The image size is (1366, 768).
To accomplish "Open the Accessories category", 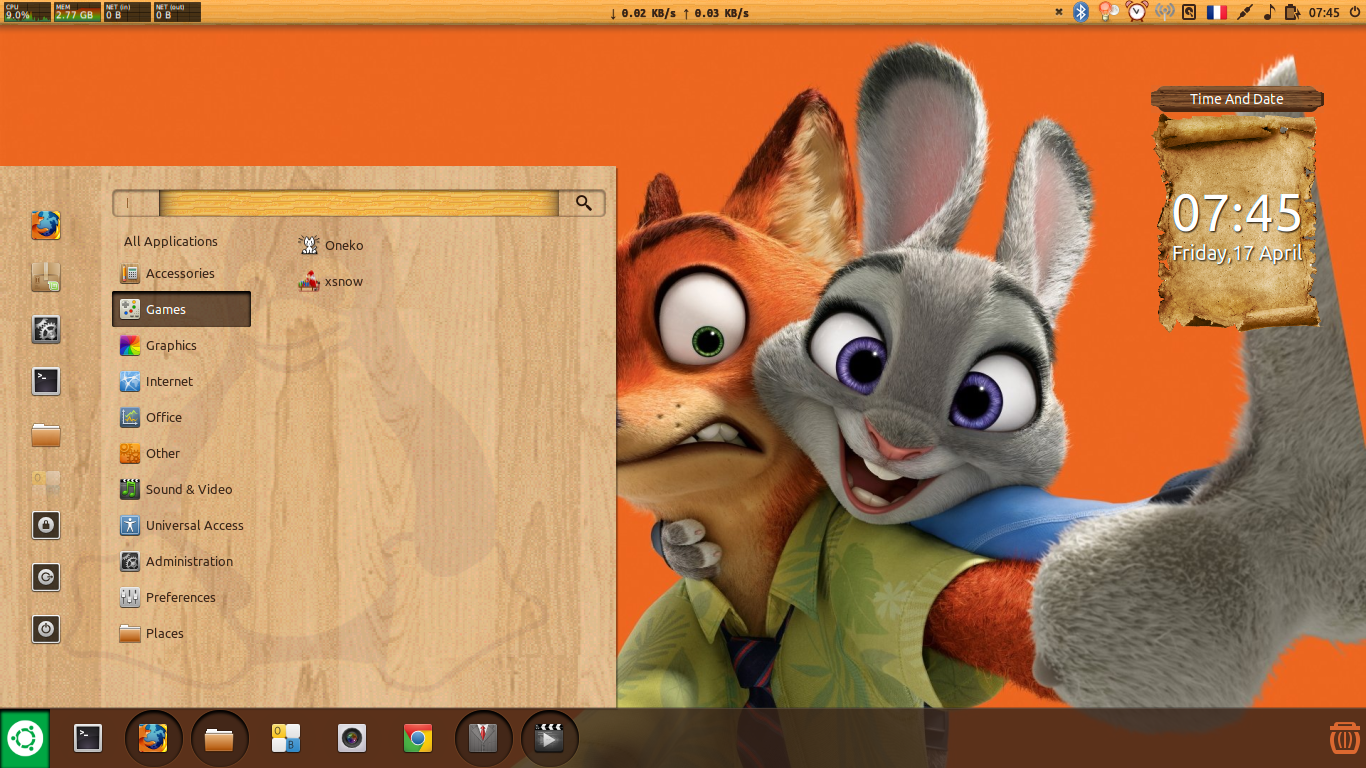I will click(181, 273).
